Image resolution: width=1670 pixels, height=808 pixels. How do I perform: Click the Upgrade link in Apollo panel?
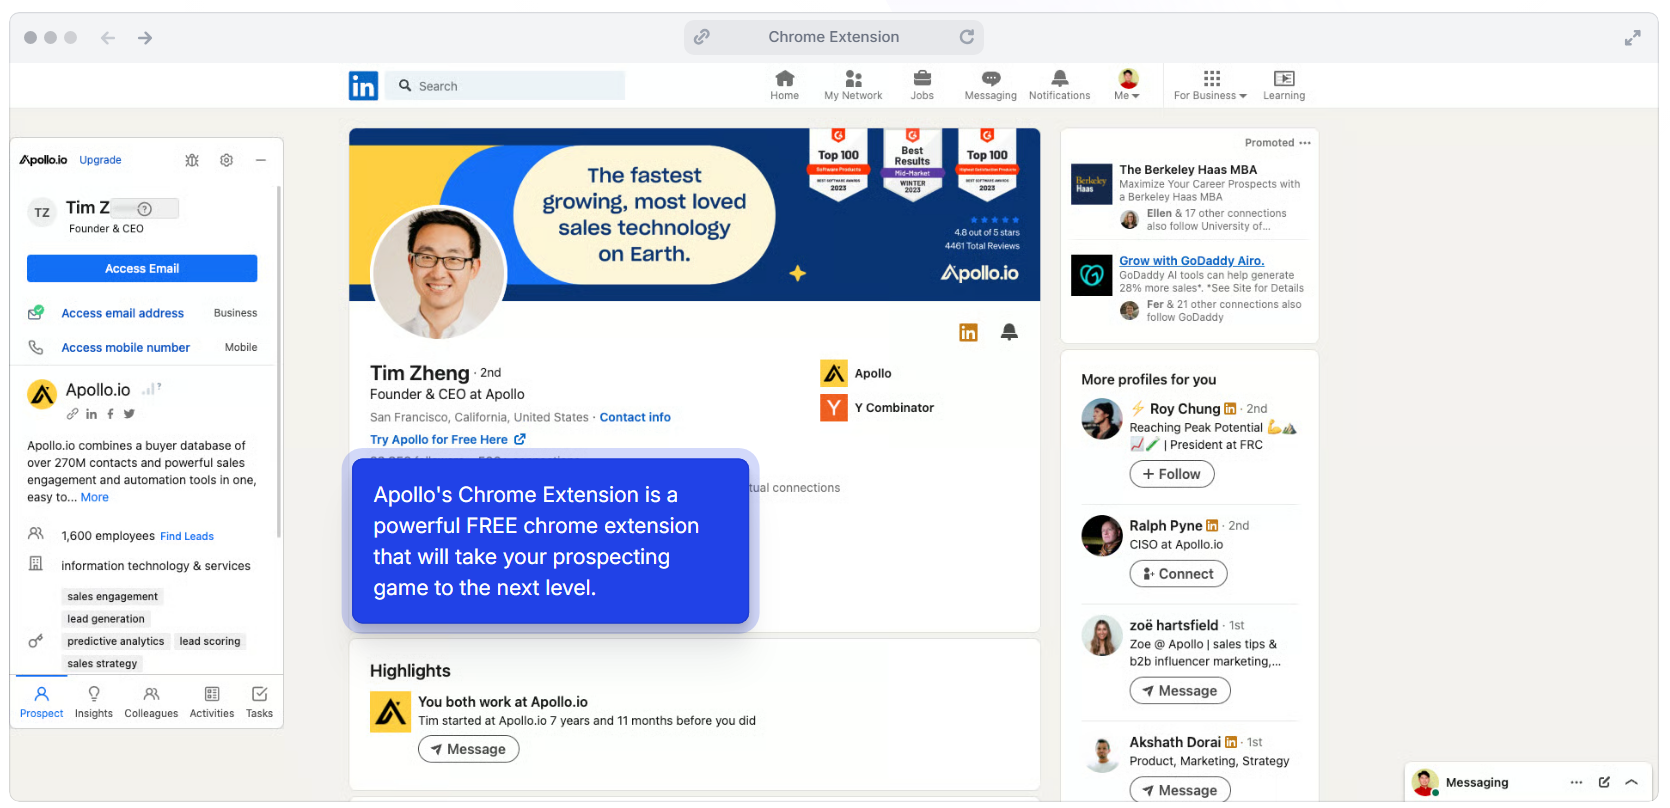pos(100,160)
